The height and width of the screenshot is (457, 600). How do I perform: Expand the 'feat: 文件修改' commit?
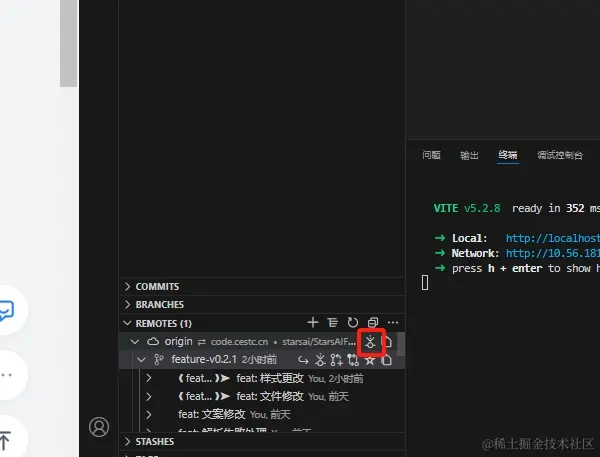(149, 396)
